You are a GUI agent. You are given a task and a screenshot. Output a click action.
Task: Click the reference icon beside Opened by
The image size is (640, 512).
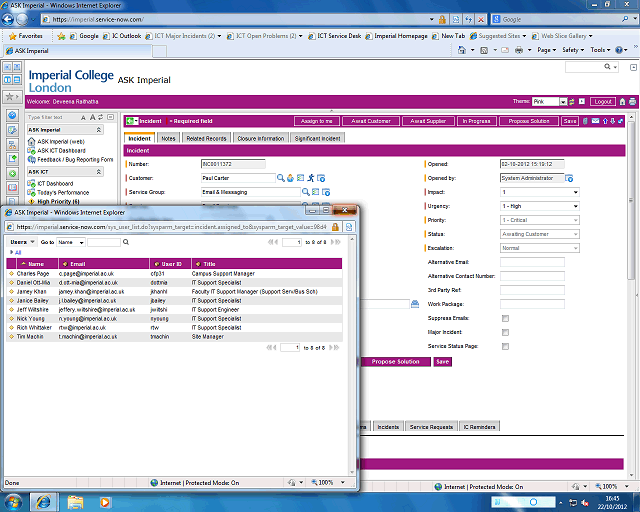[x=570, y=178]
